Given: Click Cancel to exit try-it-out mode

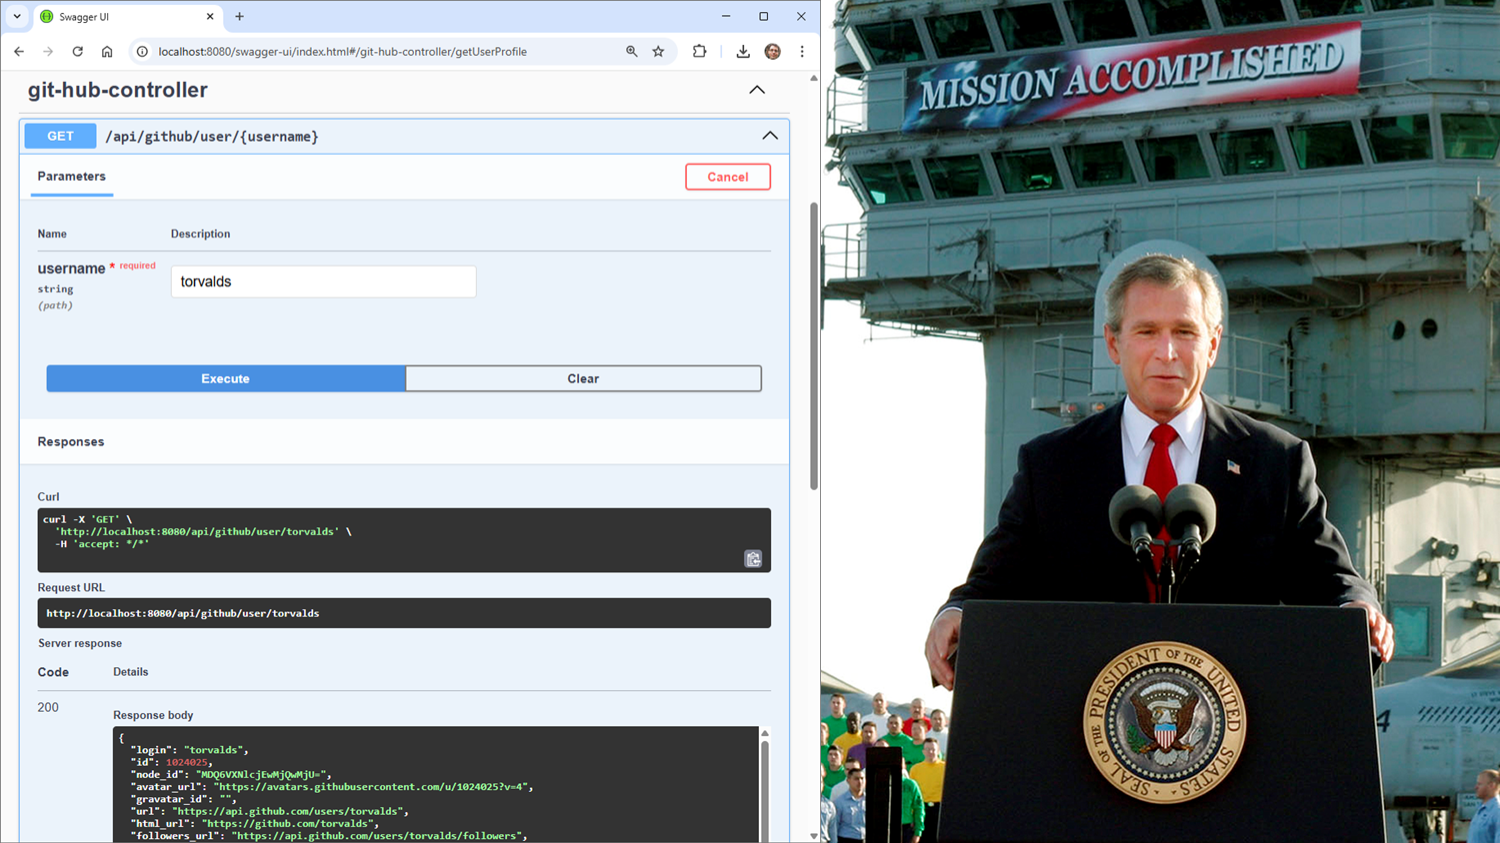Looking at the screenshot, I should (727, 177).
